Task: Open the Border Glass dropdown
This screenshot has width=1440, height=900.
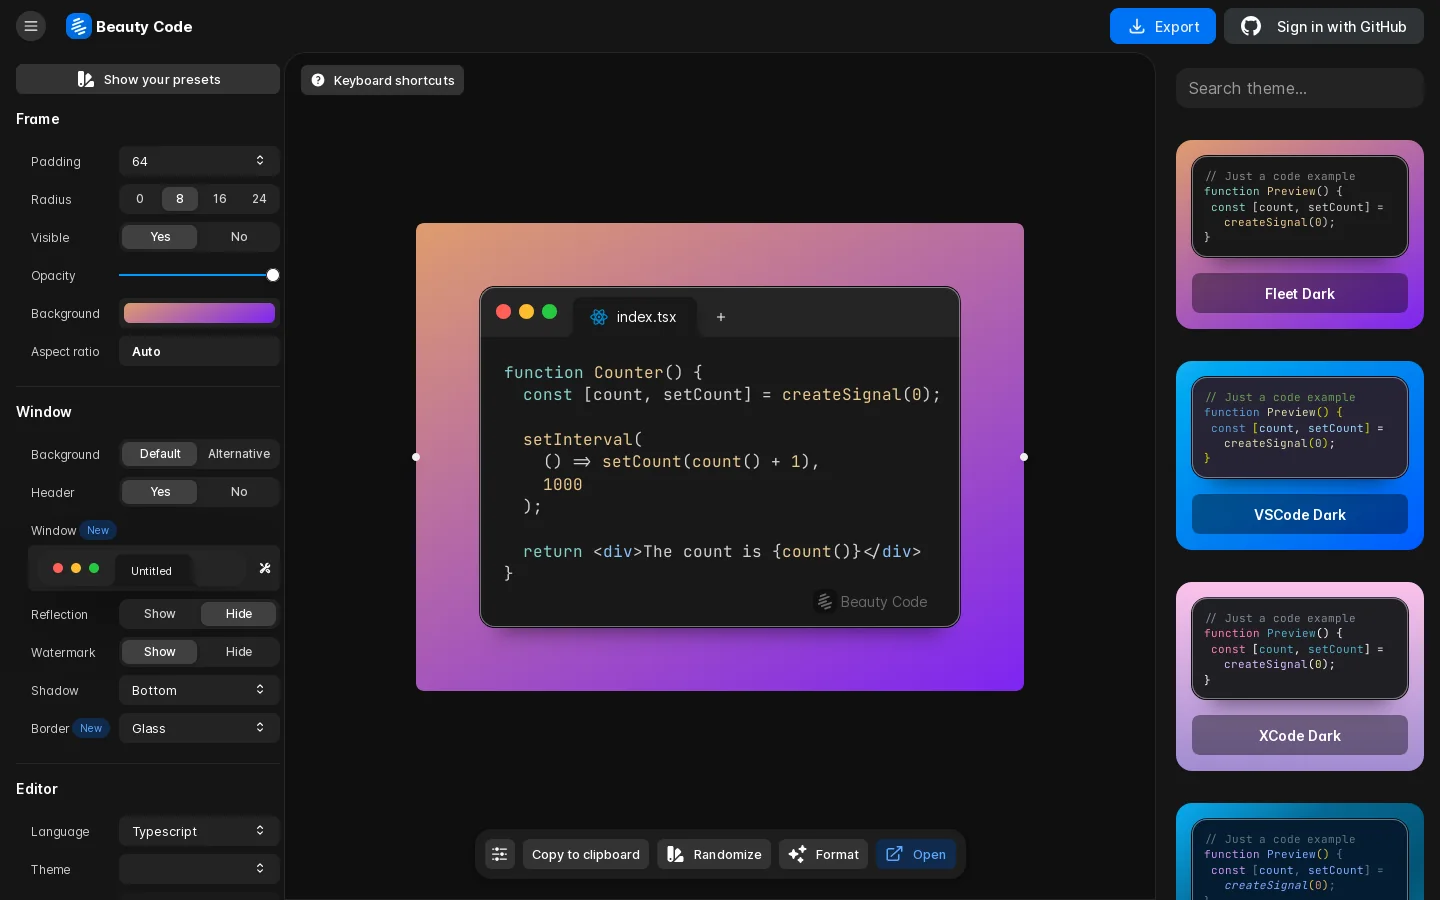Action: pyautogui.click(x=199, y=728)
